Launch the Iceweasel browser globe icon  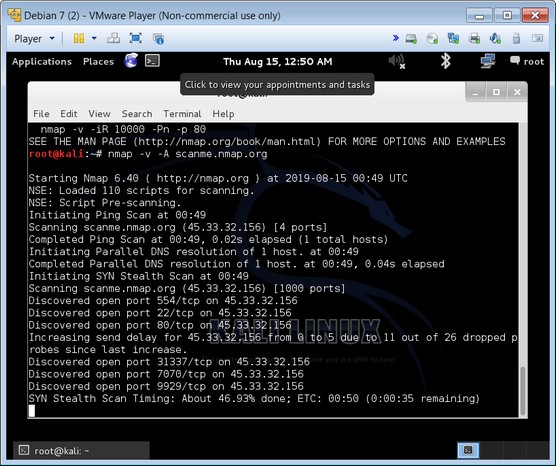tap(131, 61)
